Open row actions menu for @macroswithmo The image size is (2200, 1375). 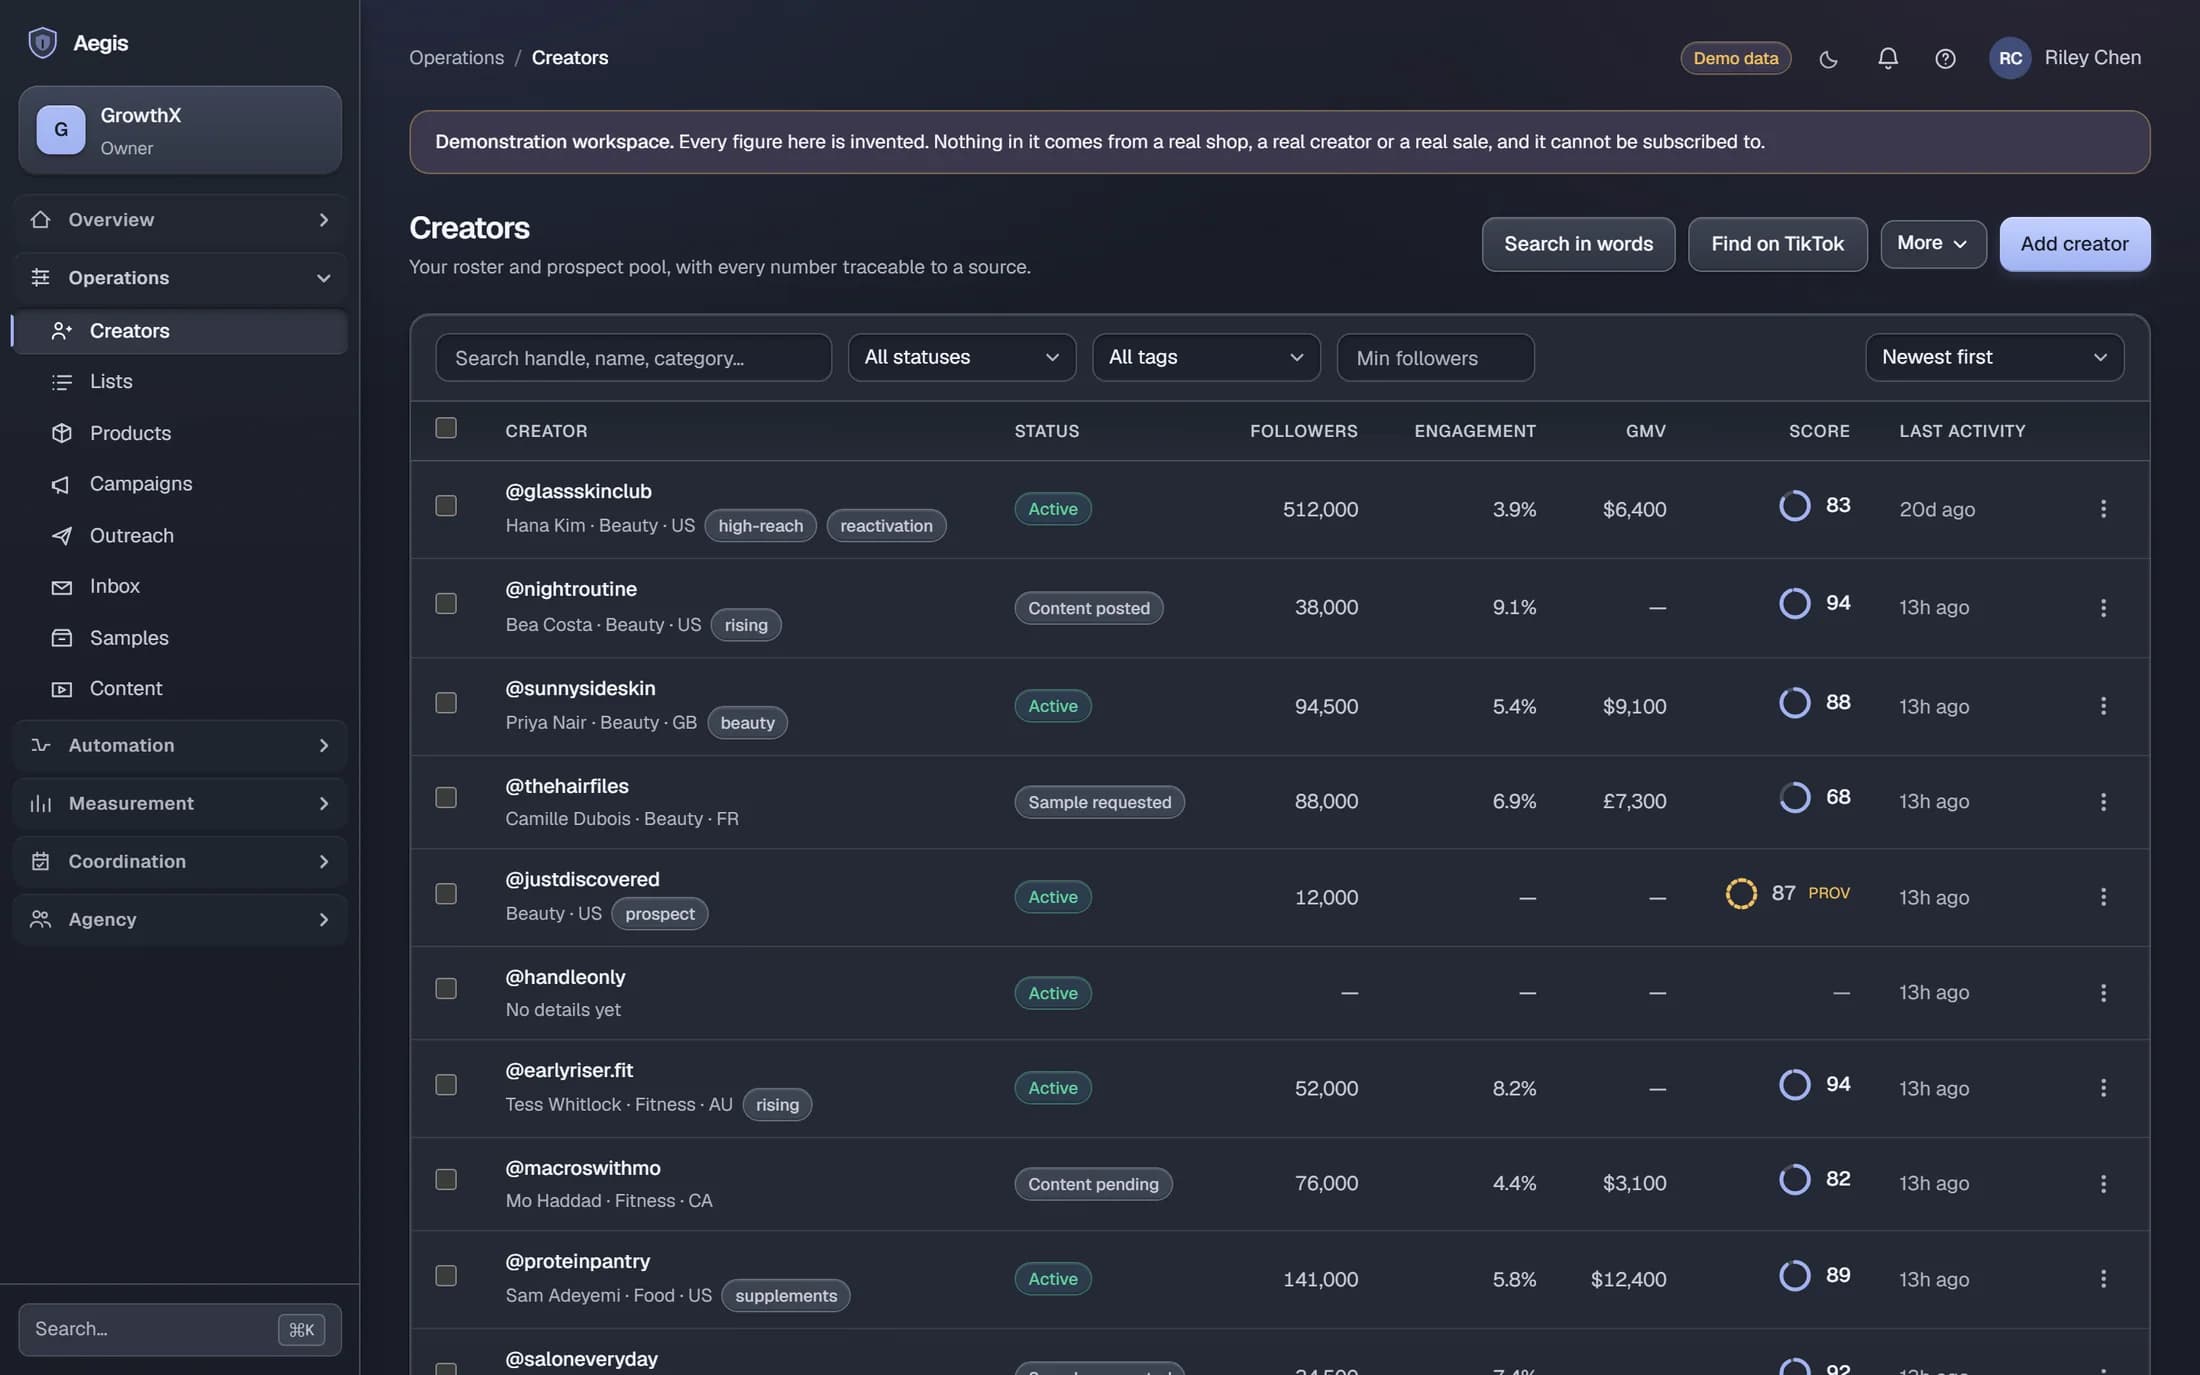point(2103,1184)
